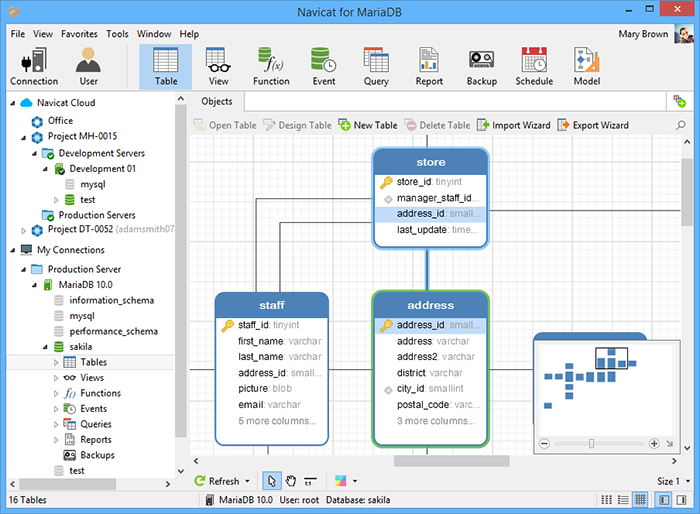Open the Function toolbar icon
700x514 pixels.
pos(271,67)
